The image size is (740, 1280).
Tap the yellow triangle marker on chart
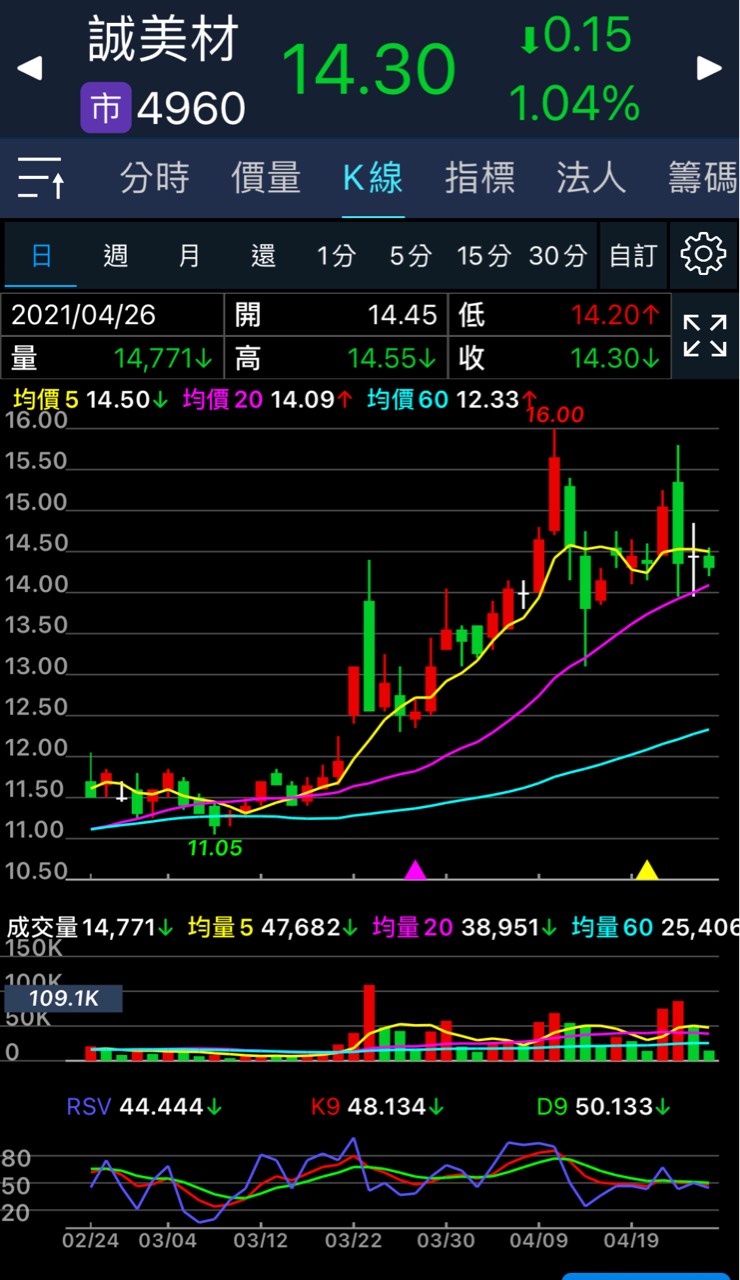[647, 870]
